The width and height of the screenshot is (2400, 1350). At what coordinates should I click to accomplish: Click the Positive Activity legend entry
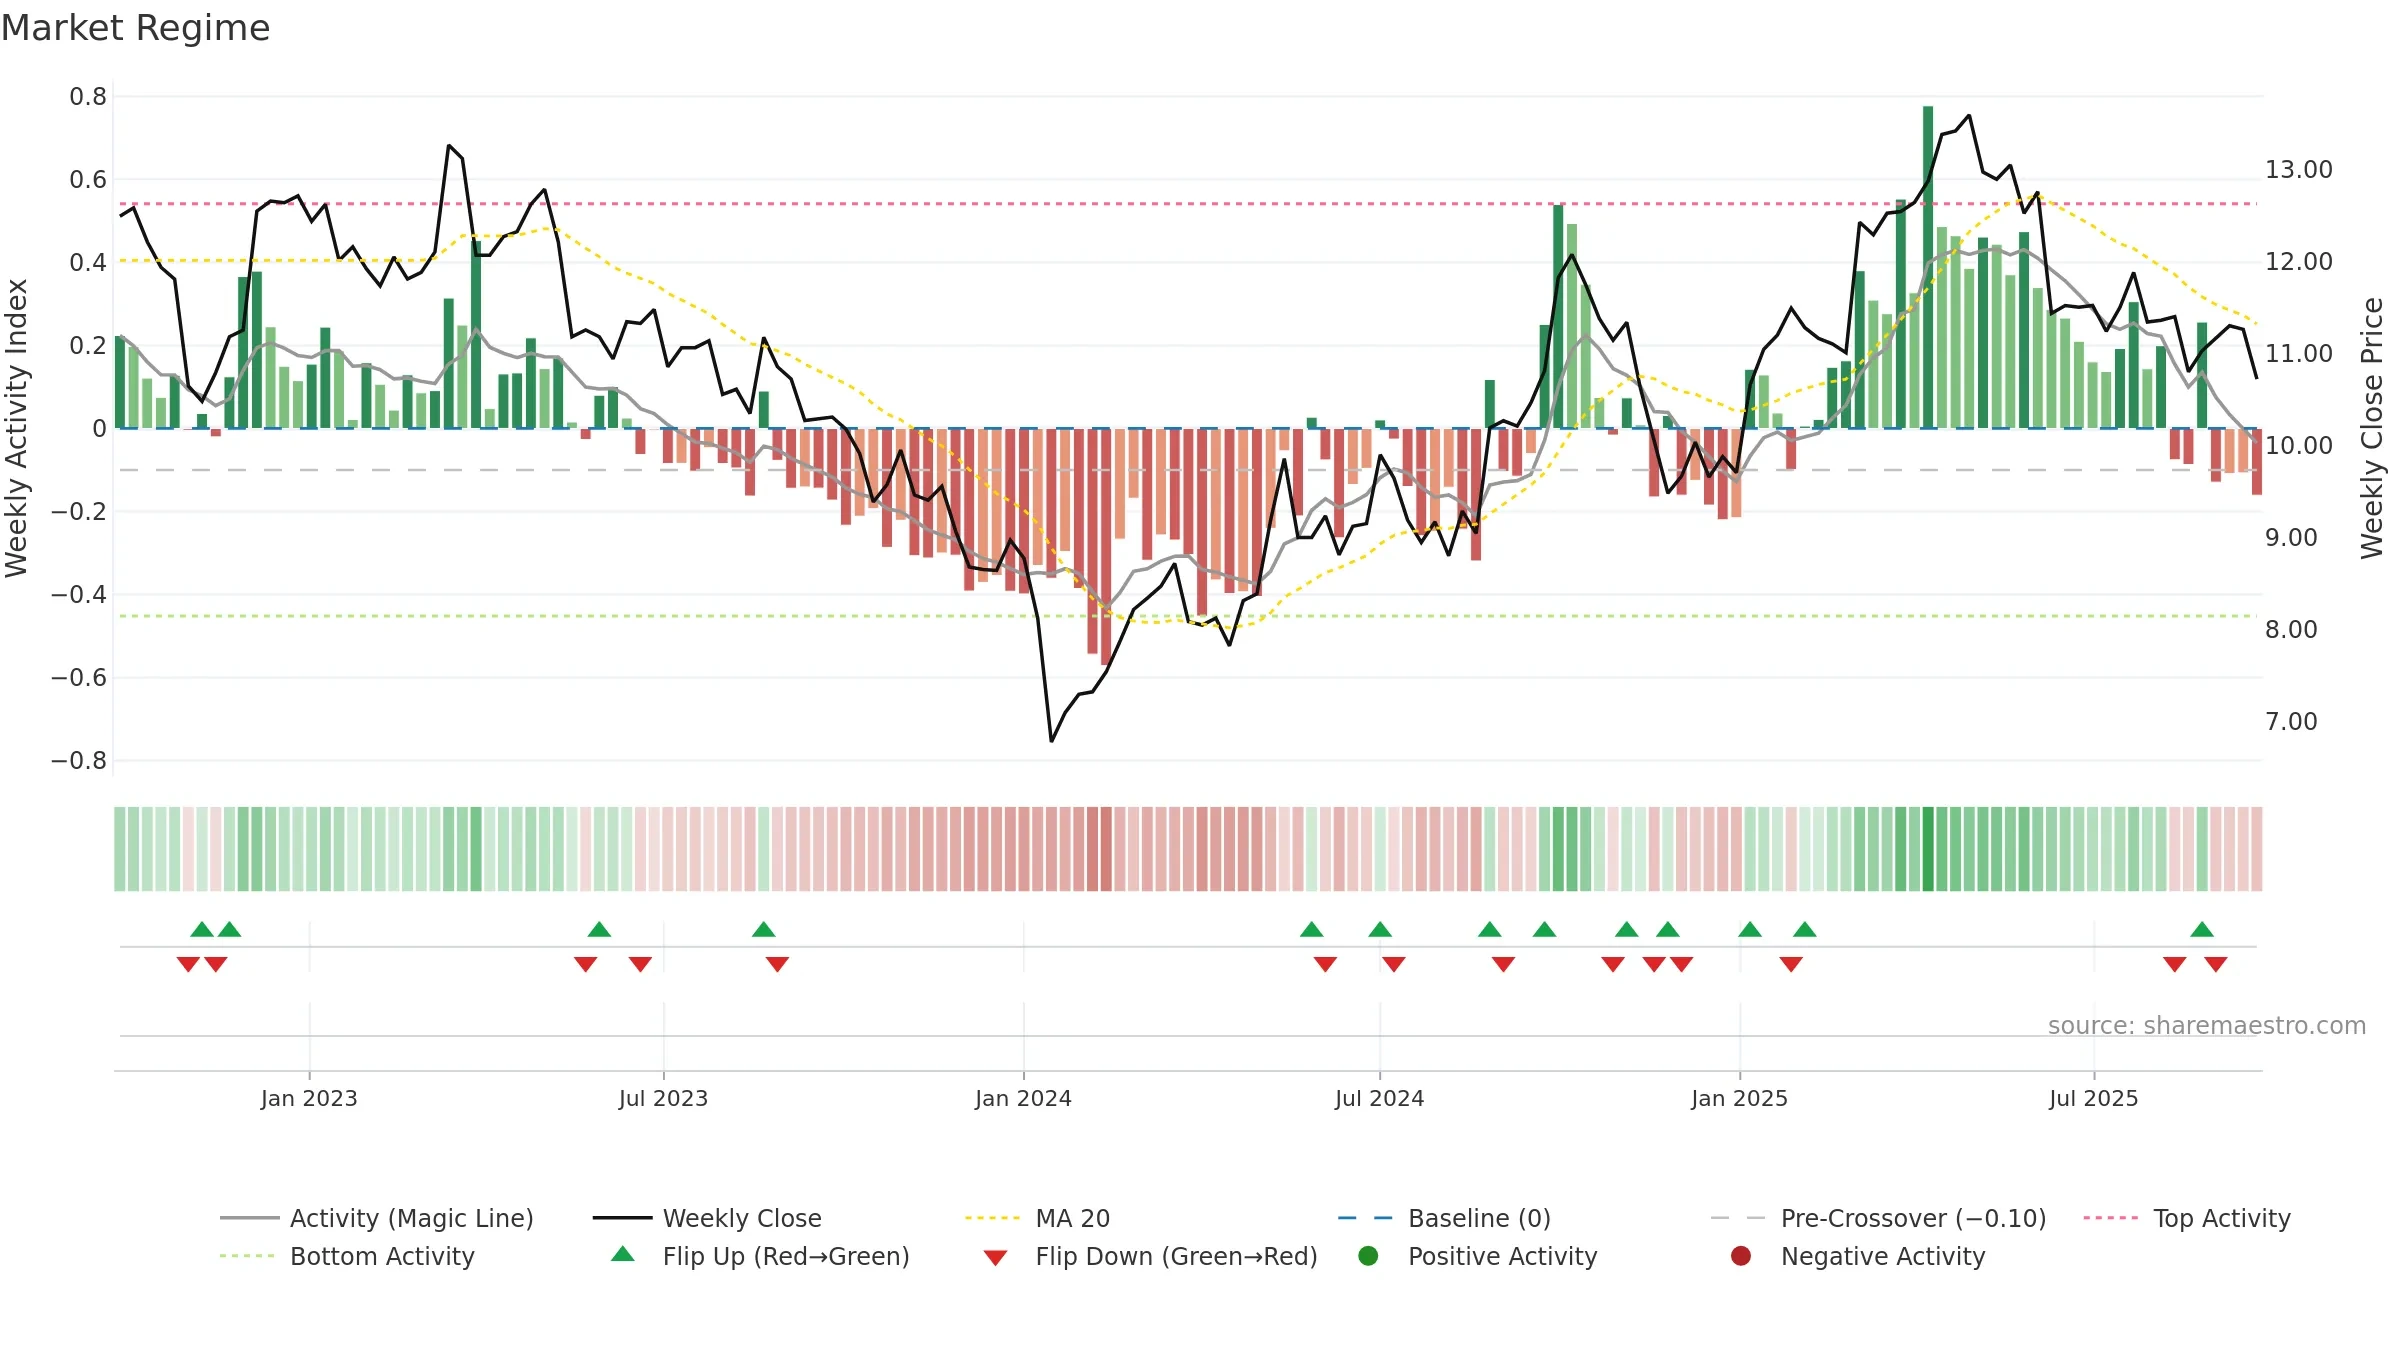pos(1478,1256)
